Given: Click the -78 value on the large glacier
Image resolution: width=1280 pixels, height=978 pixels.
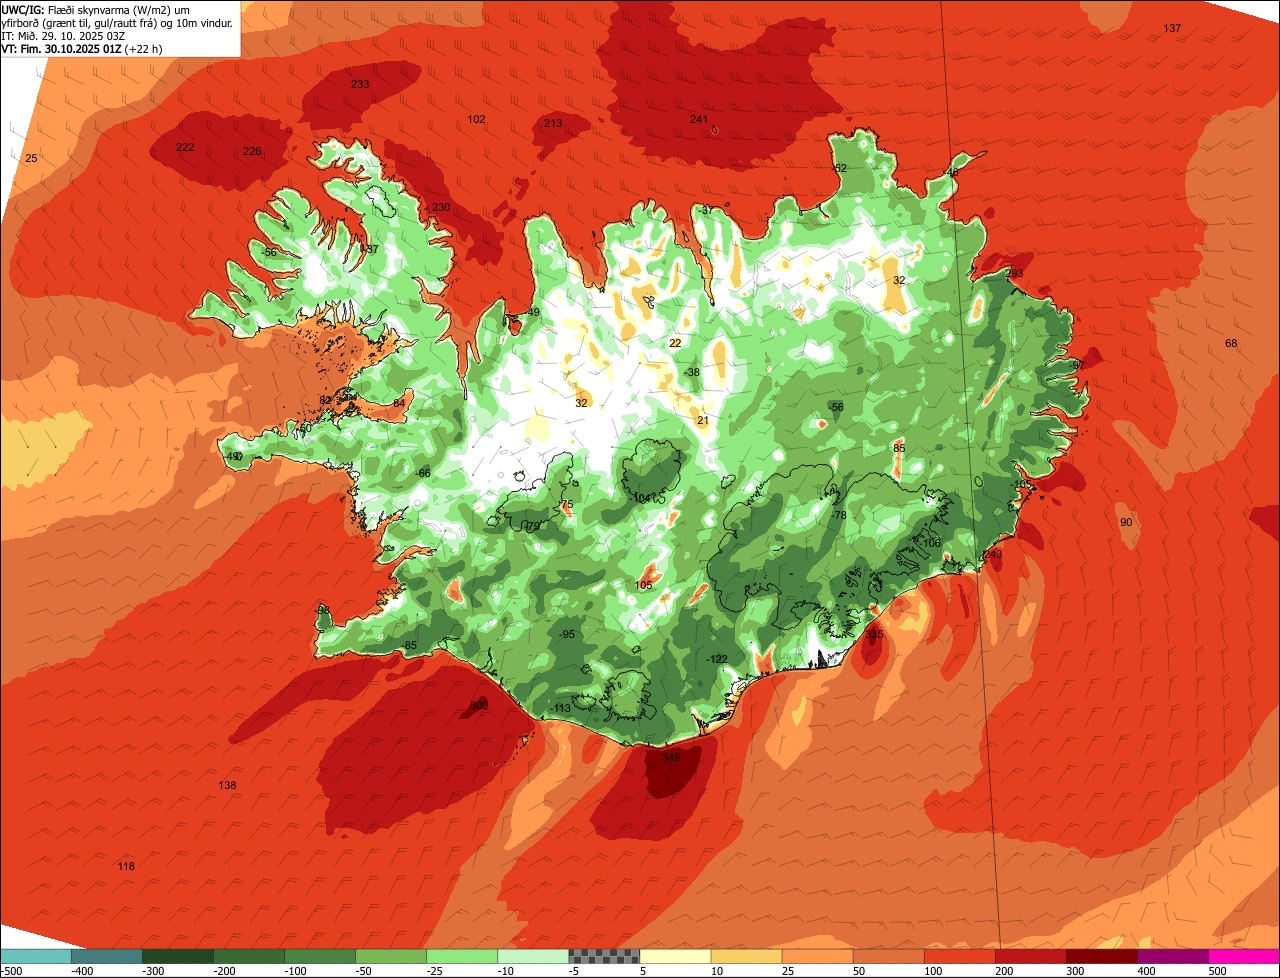Looking at the screenshot, I should point(838,515).
